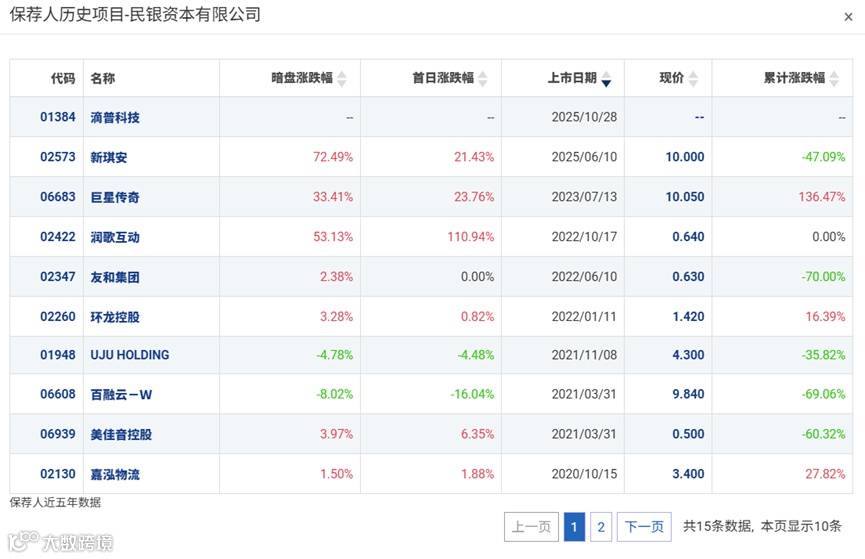Select first-day change 6.35%
The height and width of the screenshot is (559, 865).
pyautogui.click(x=478, y=434)
